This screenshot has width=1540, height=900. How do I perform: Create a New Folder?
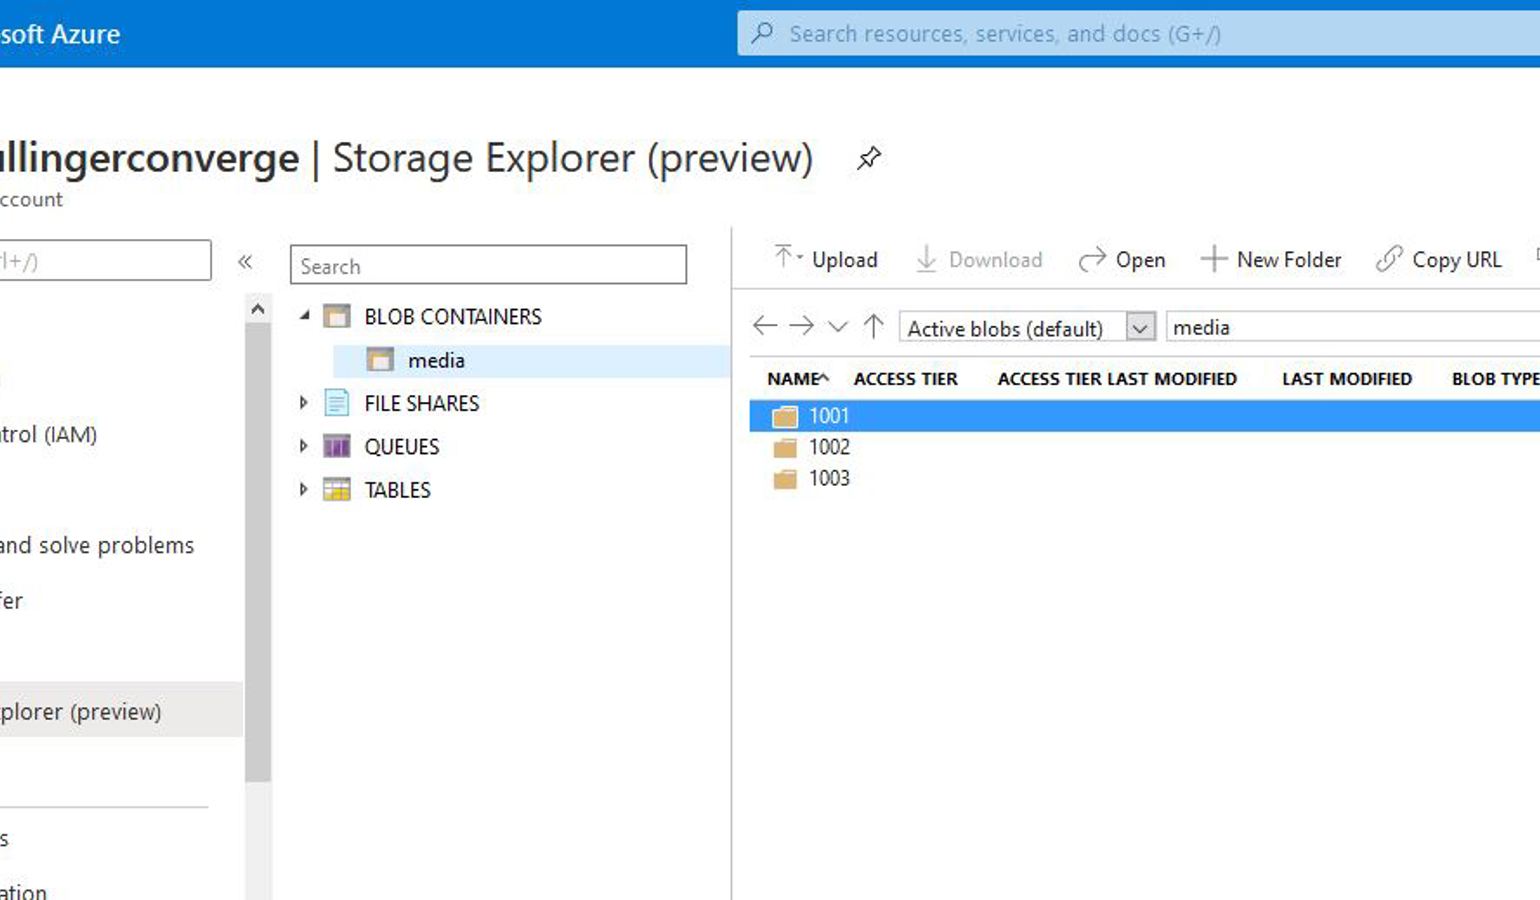coord(1271,260)
